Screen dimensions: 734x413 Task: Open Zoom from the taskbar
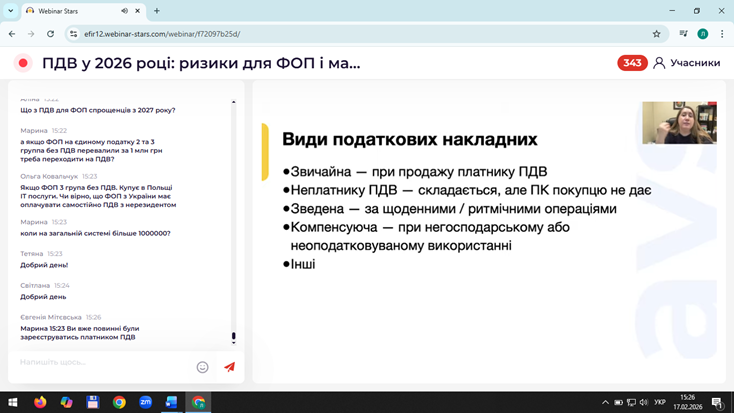tap(145, 402)
